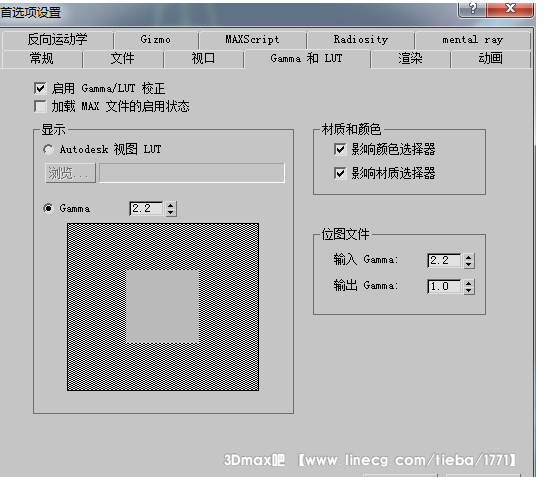Toggle 影响材质选择器 checkbox
The image size is (545, 477).
coord(340,173)
